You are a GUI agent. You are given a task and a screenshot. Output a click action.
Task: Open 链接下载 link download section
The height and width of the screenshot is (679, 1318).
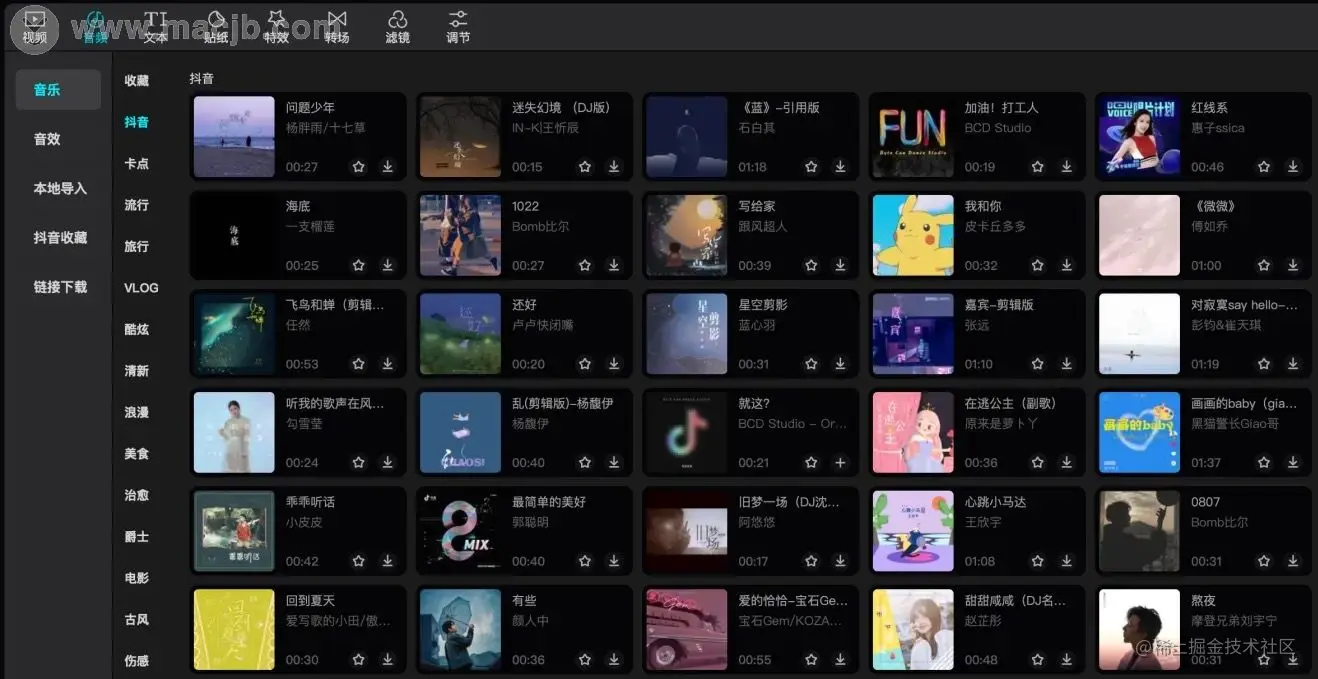(x=60, y=286)
